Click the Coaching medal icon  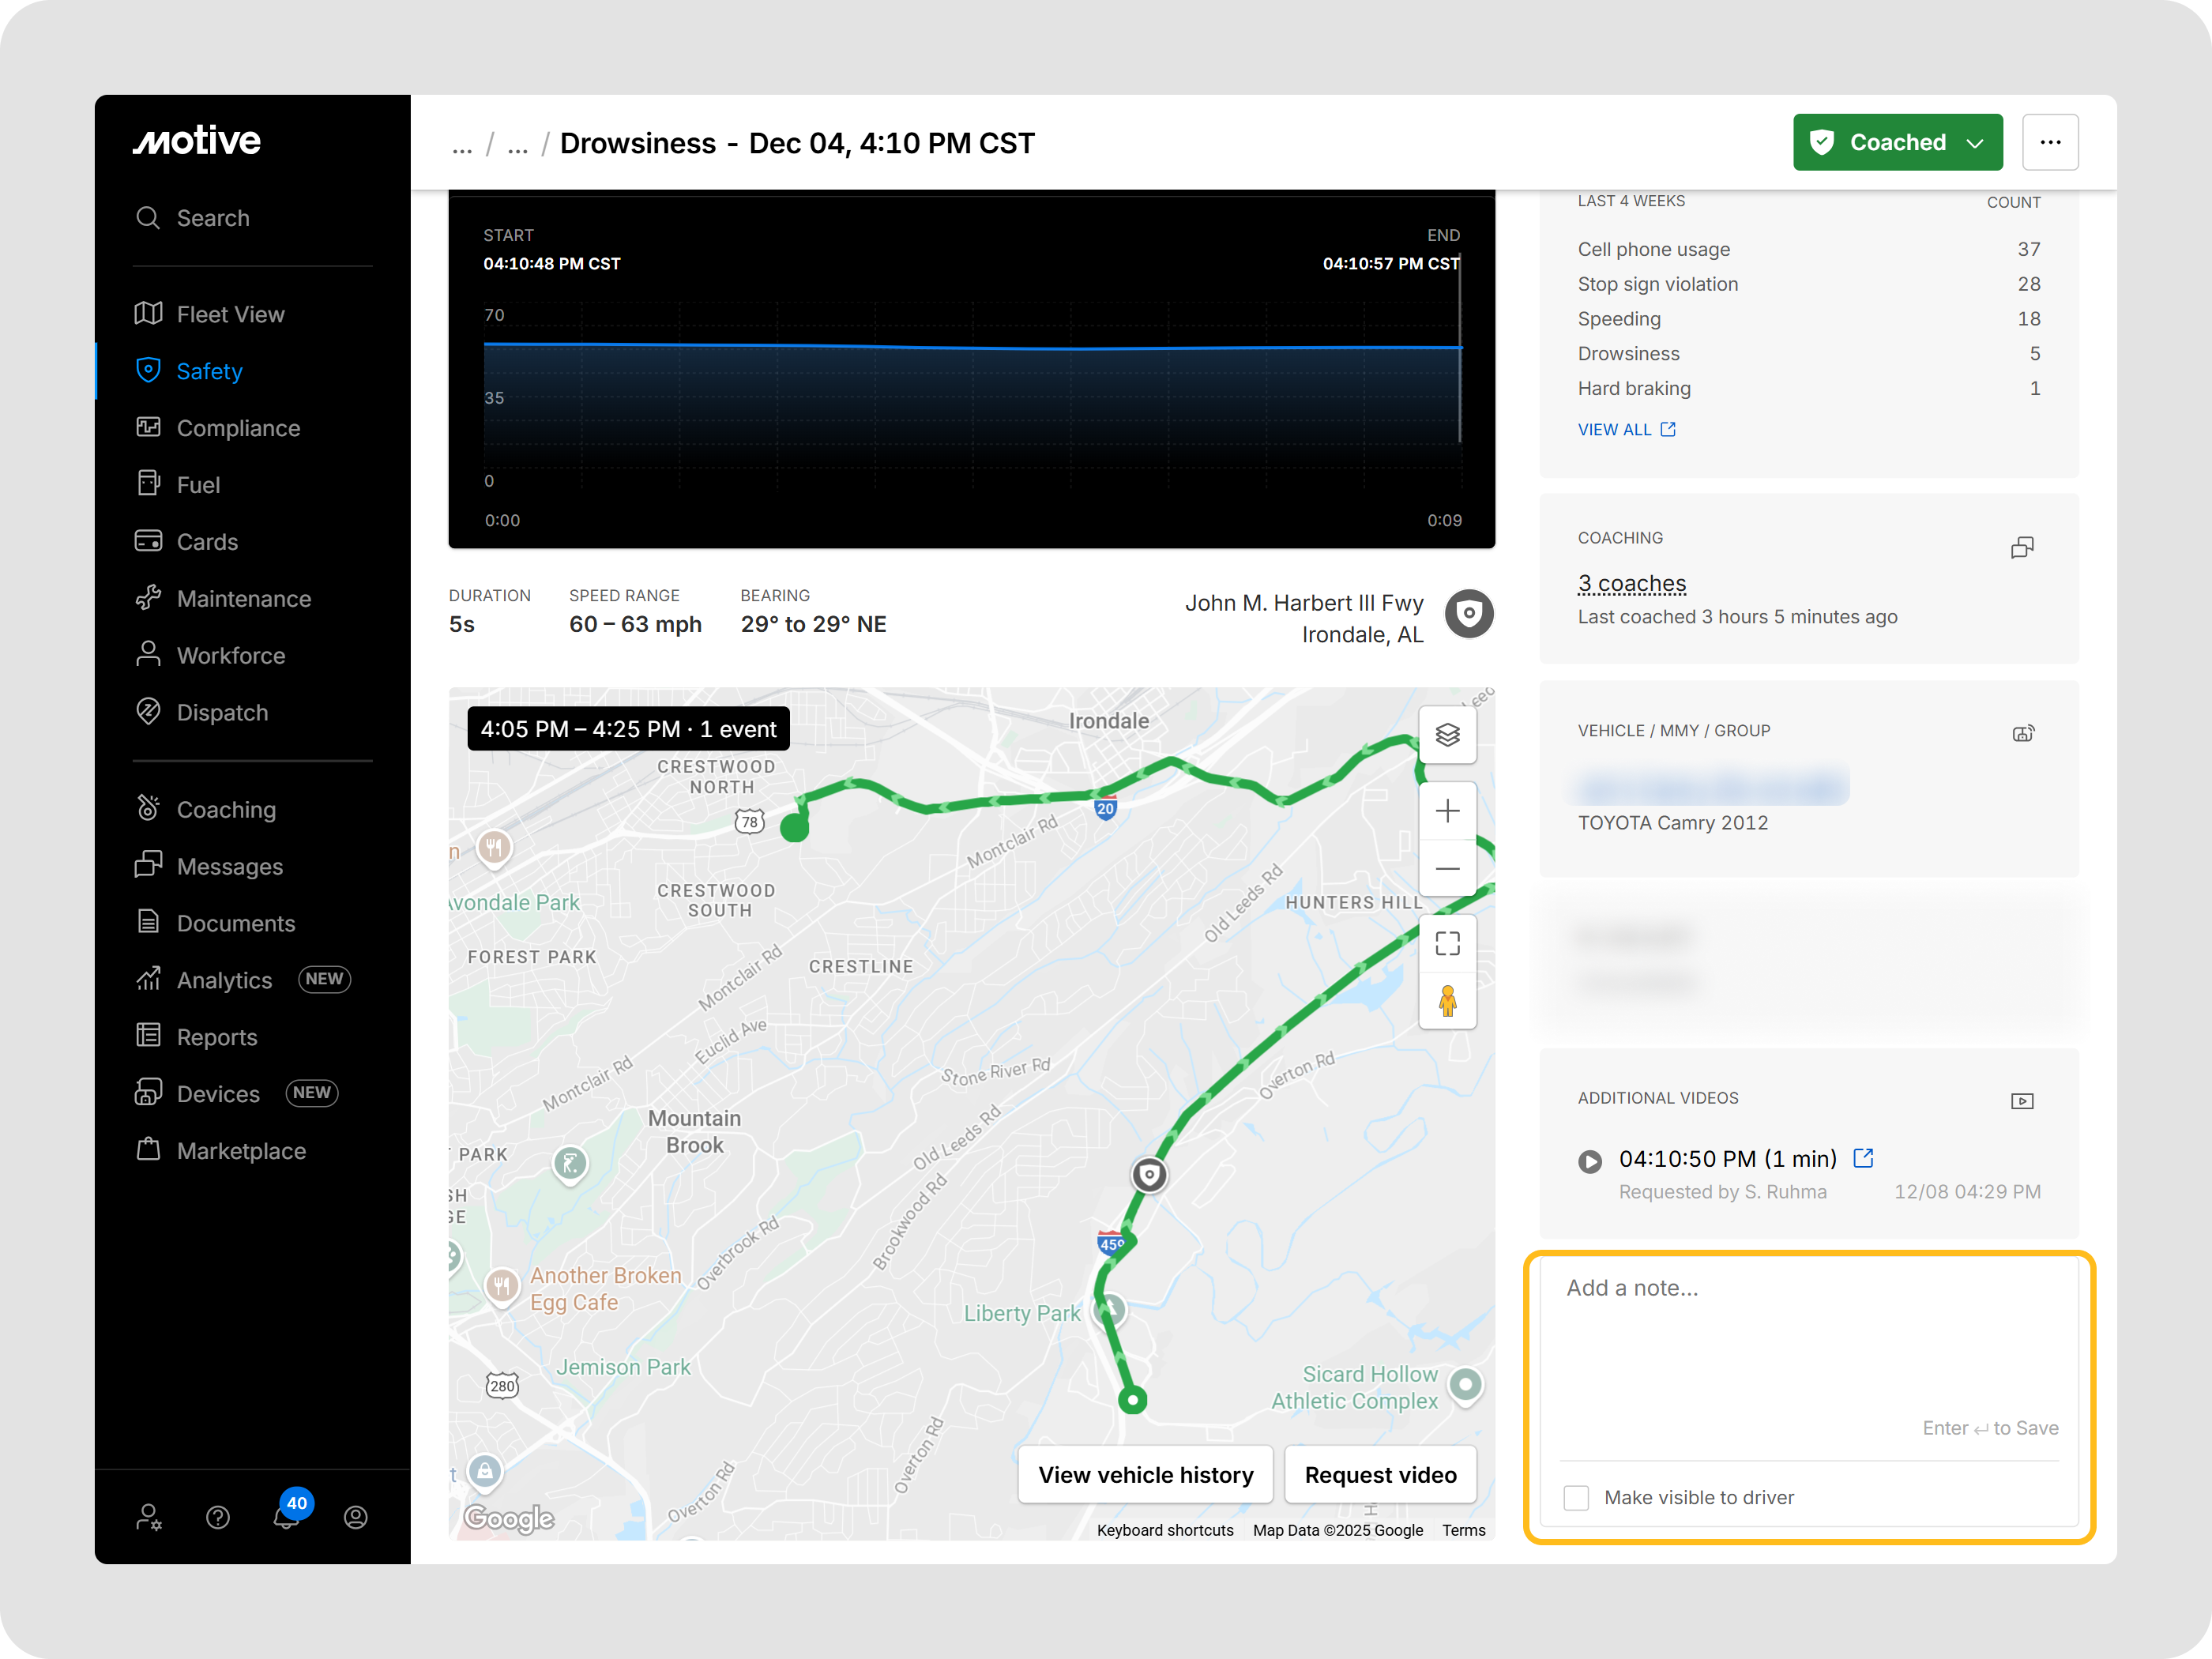pos(148,807)
